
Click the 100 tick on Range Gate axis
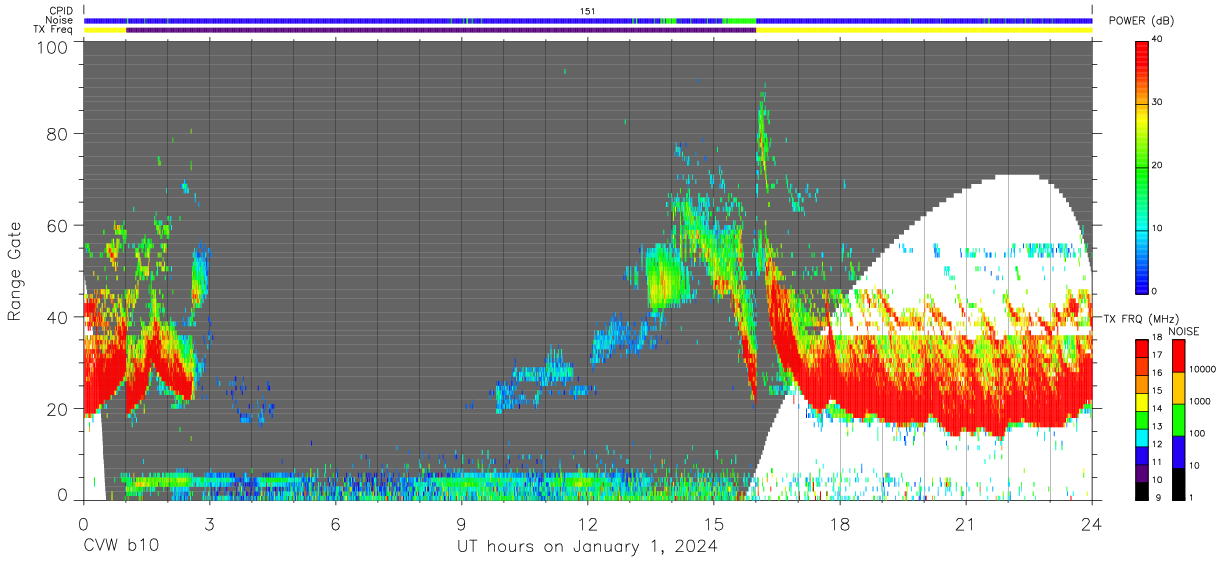[52, 46]
